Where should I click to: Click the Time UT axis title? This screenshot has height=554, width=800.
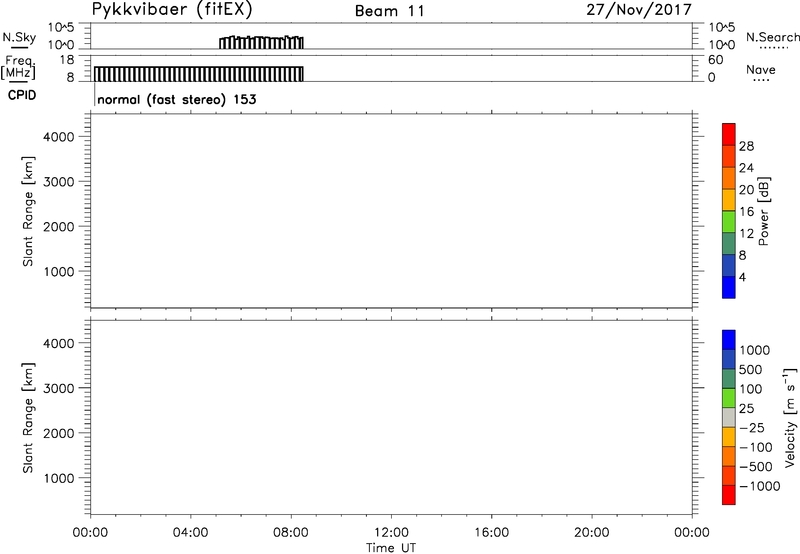click(x=391, y=548)
